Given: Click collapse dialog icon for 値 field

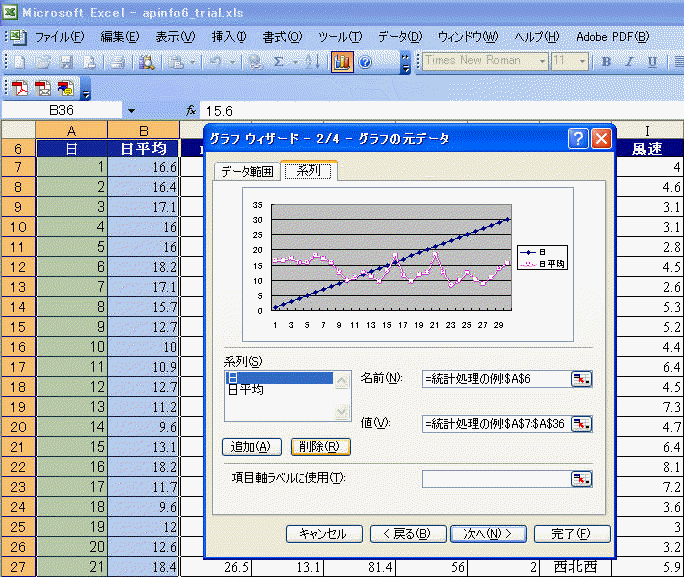Looking at the screenshot, I should click(x=581, y=424).
